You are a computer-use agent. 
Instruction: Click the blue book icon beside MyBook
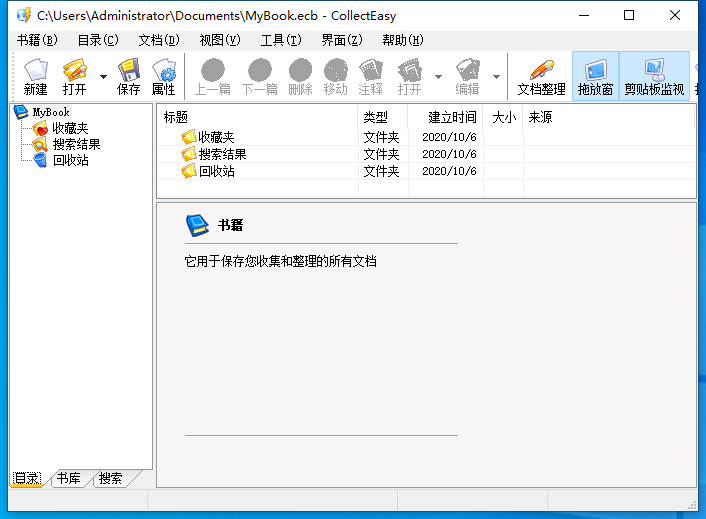[x=21, y=112]
